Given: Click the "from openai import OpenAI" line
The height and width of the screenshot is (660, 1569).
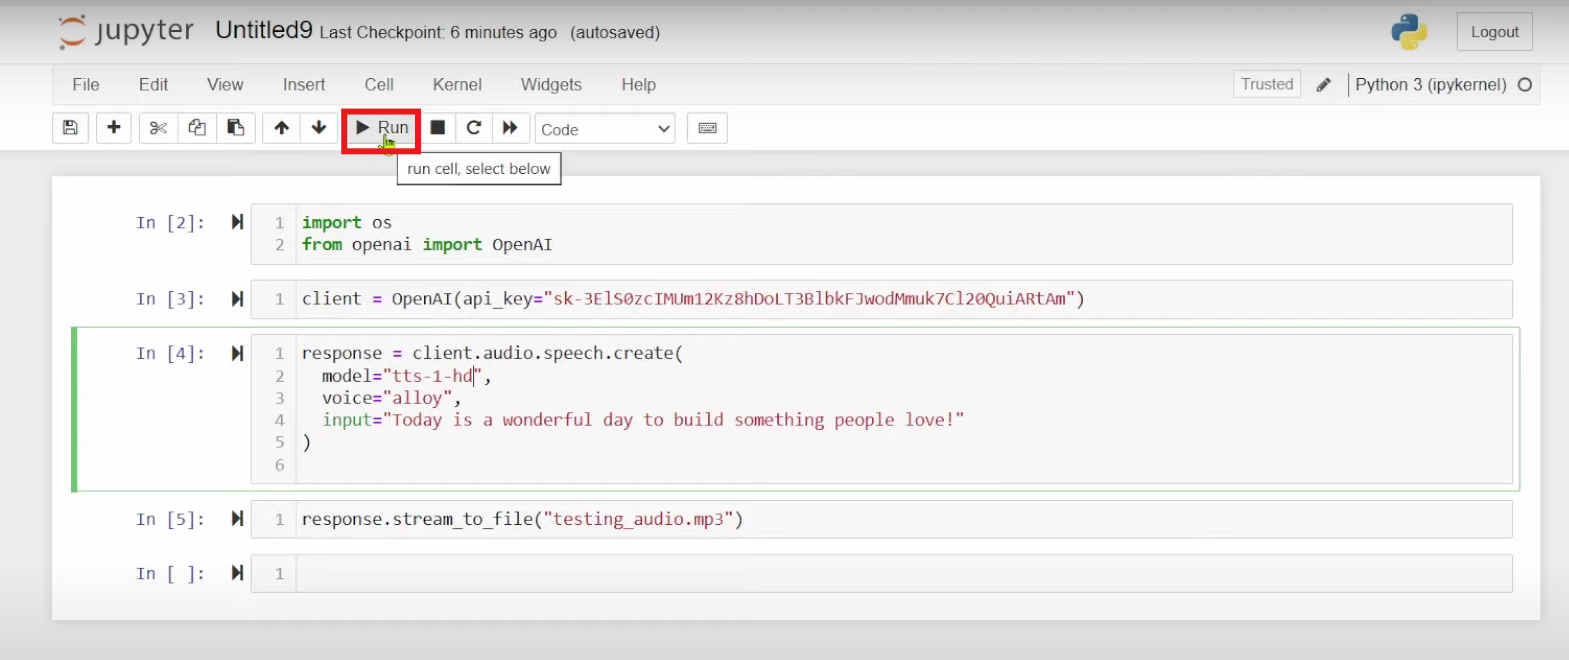Looking at the screenshot, I should [427, 244].
